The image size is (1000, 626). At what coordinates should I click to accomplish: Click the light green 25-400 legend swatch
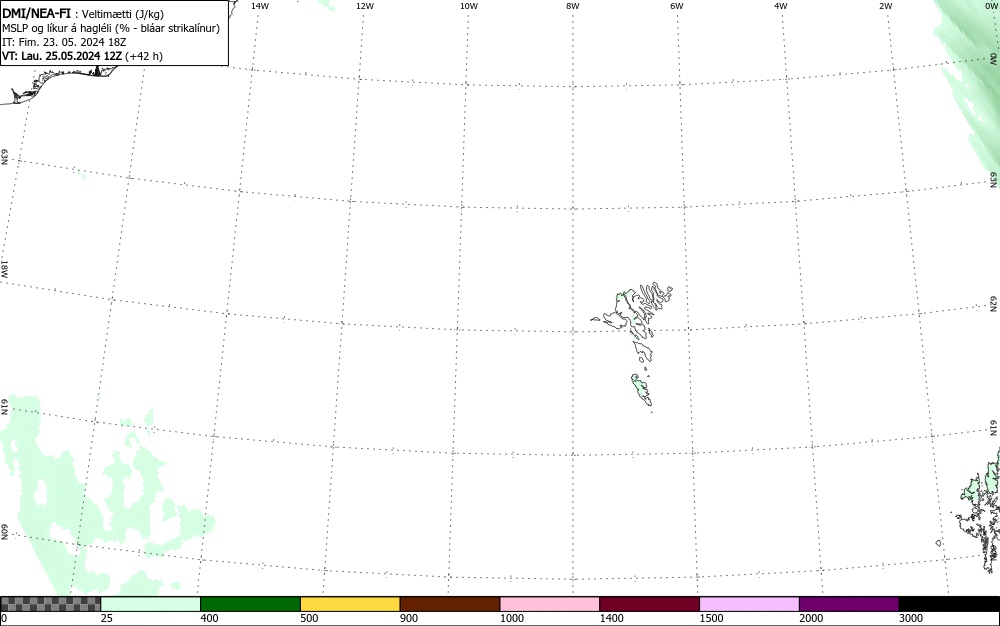tap(151, 604)
